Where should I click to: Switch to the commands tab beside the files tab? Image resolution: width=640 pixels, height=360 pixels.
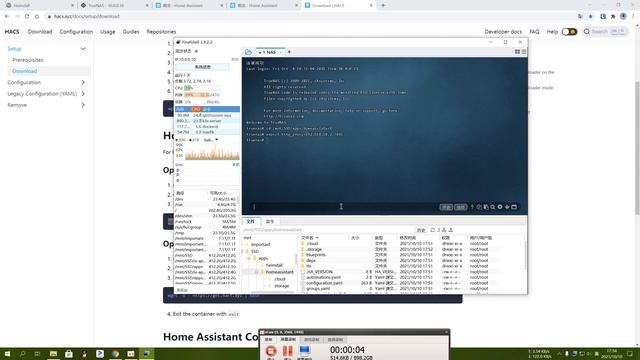click(270, 221)
